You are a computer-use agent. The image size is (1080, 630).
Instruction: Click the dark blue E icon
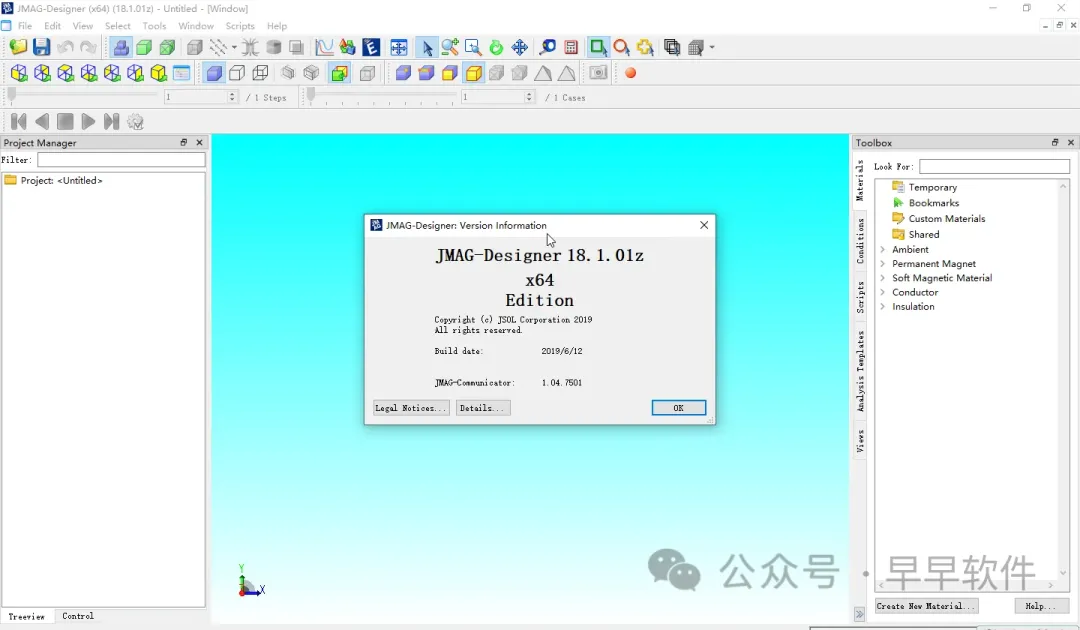[x=371, y=47]
